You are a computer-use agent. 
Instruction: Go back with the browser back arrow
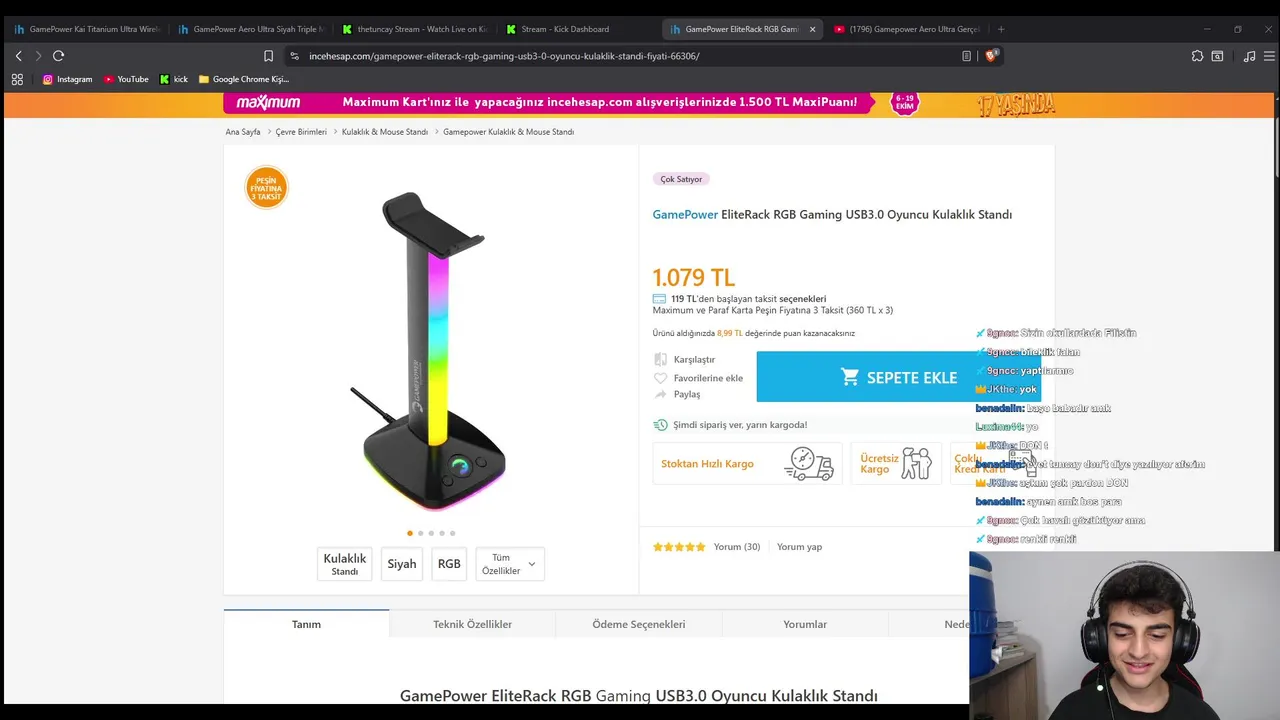(x=18, y=56)
